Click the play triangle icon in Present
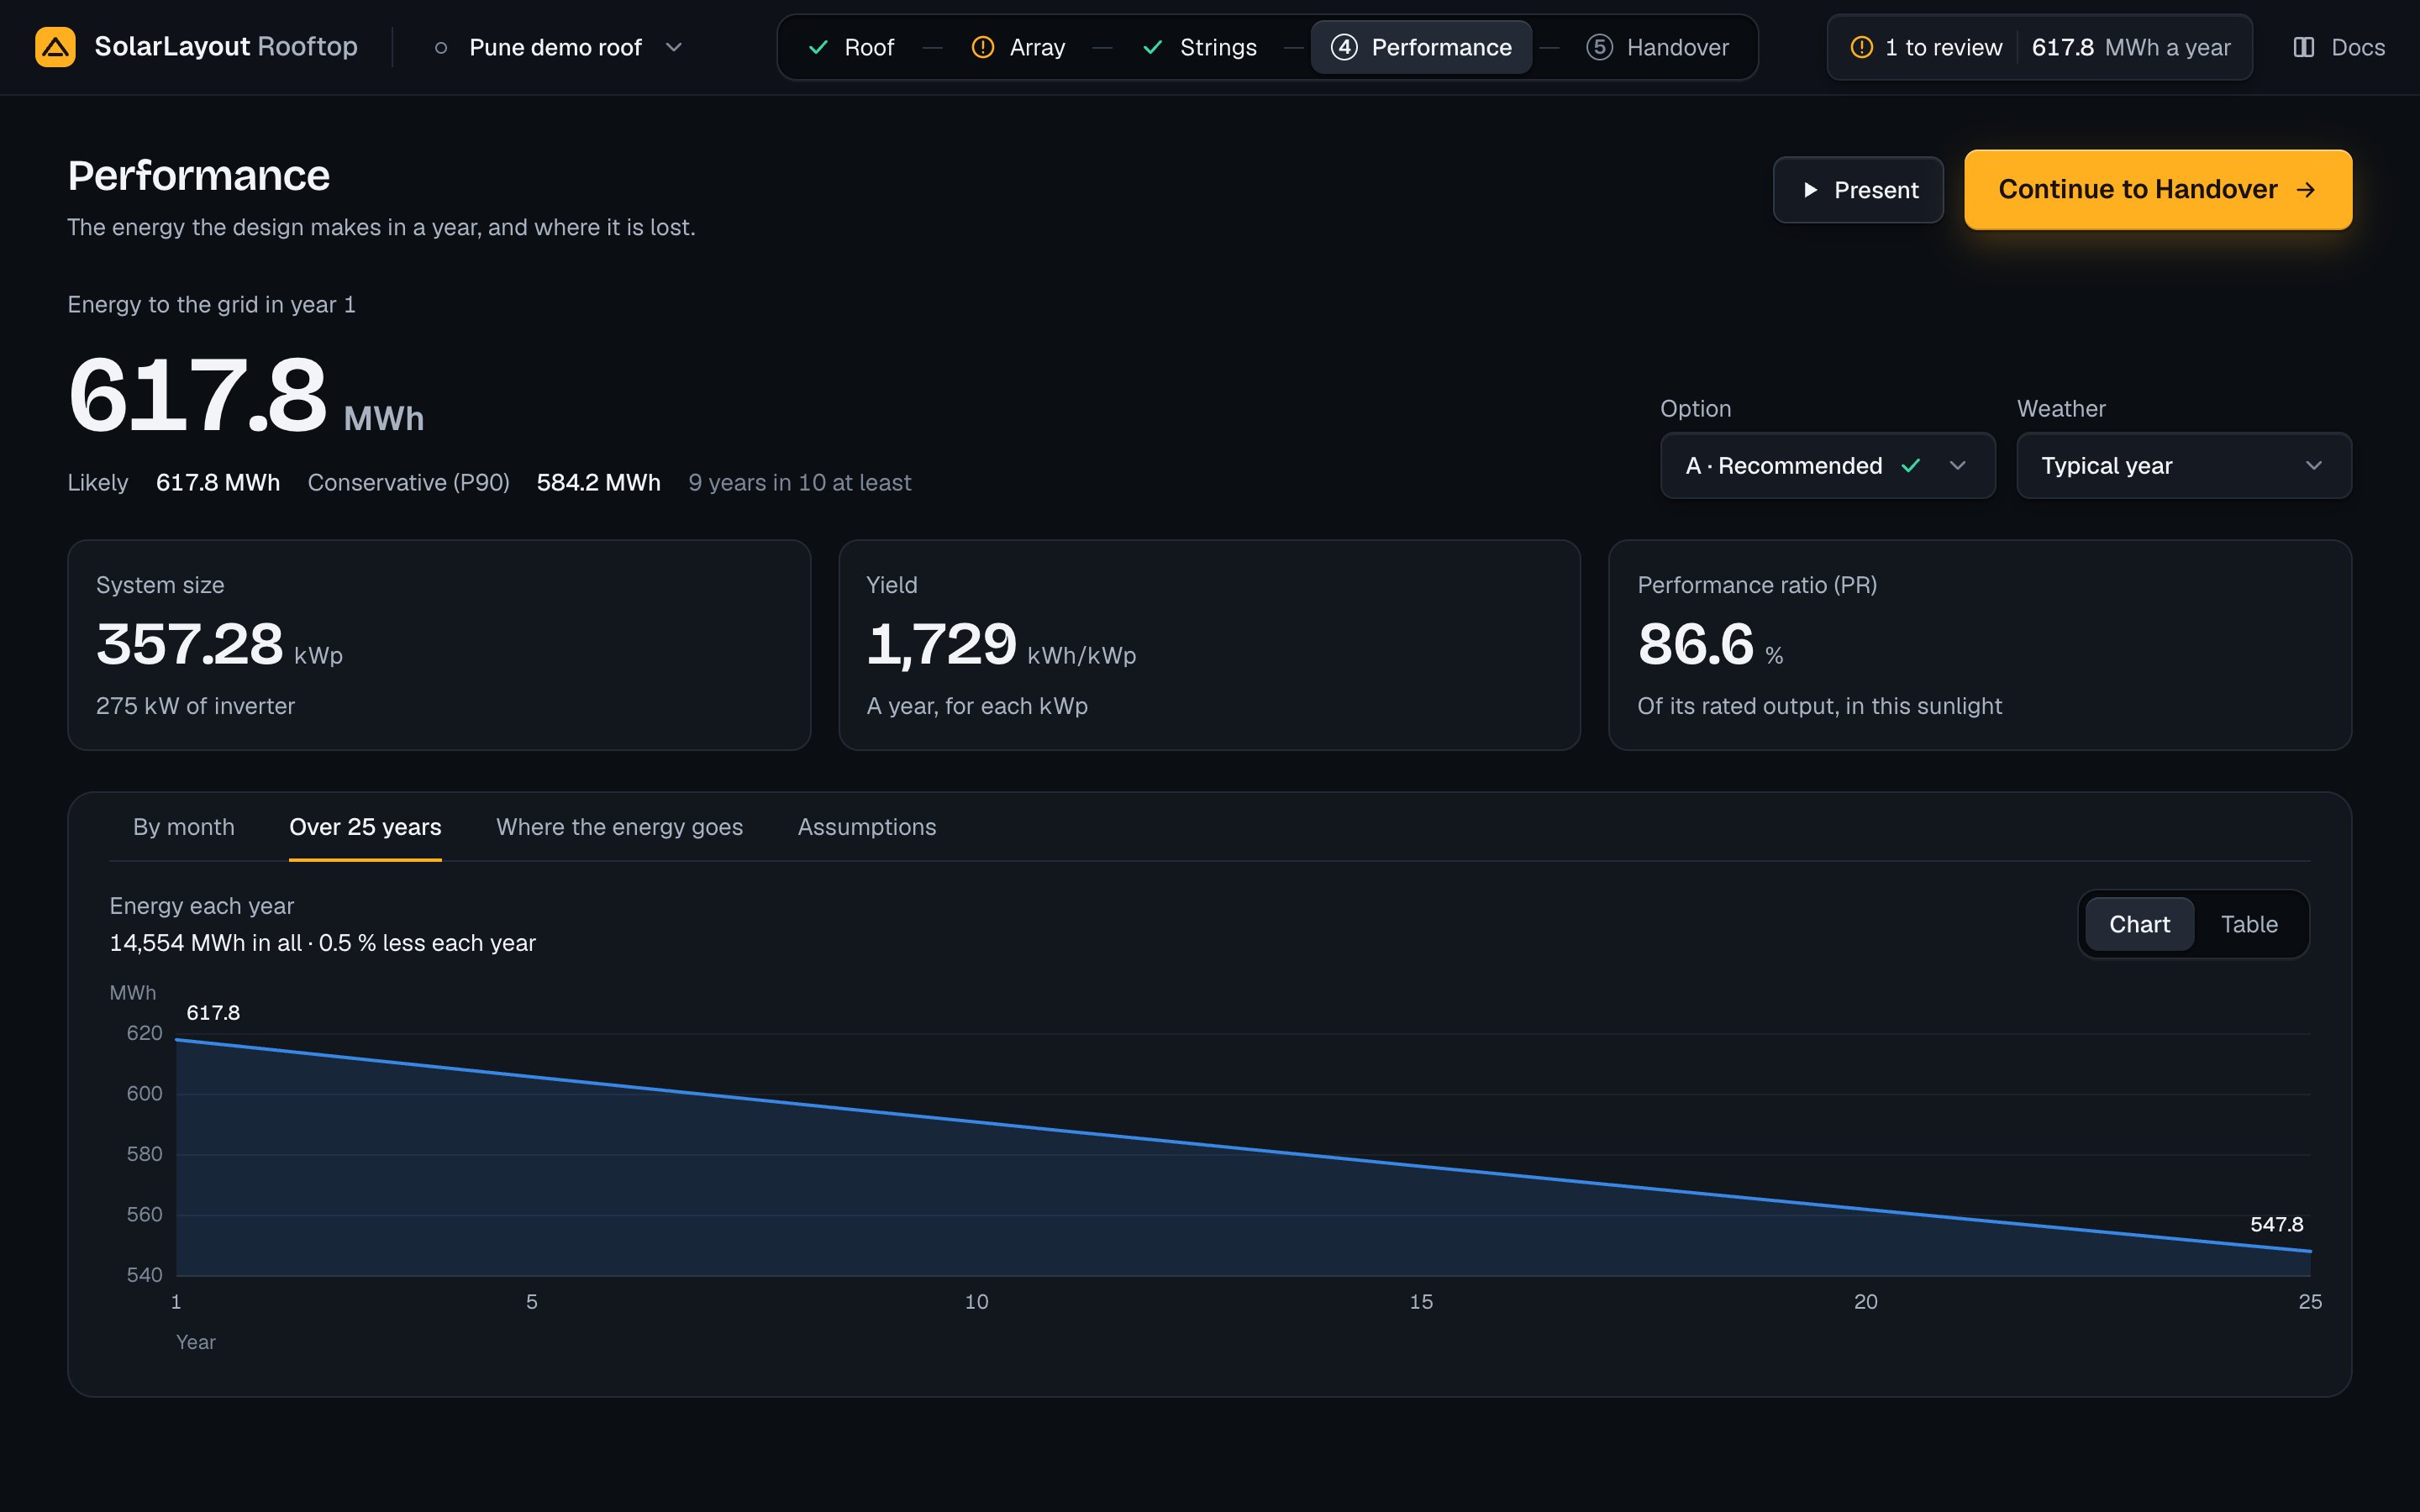 pos(1810,190)
